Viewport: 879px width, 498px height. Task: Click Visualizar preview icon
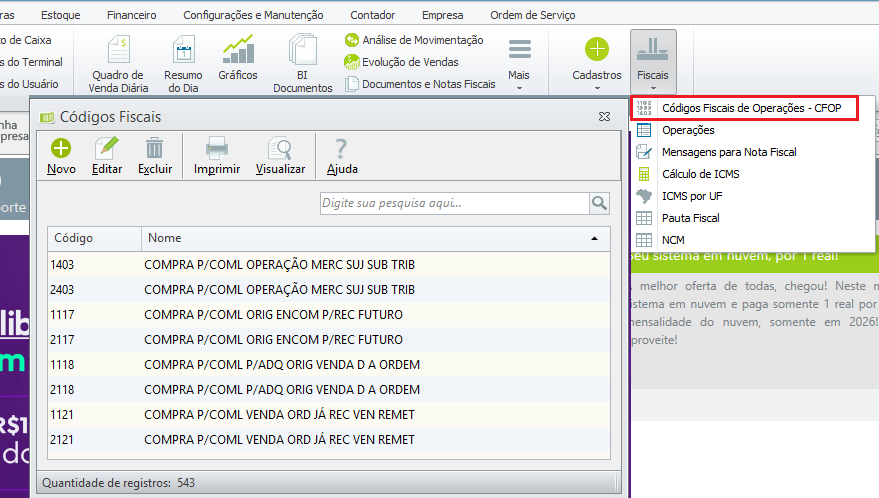280,156
